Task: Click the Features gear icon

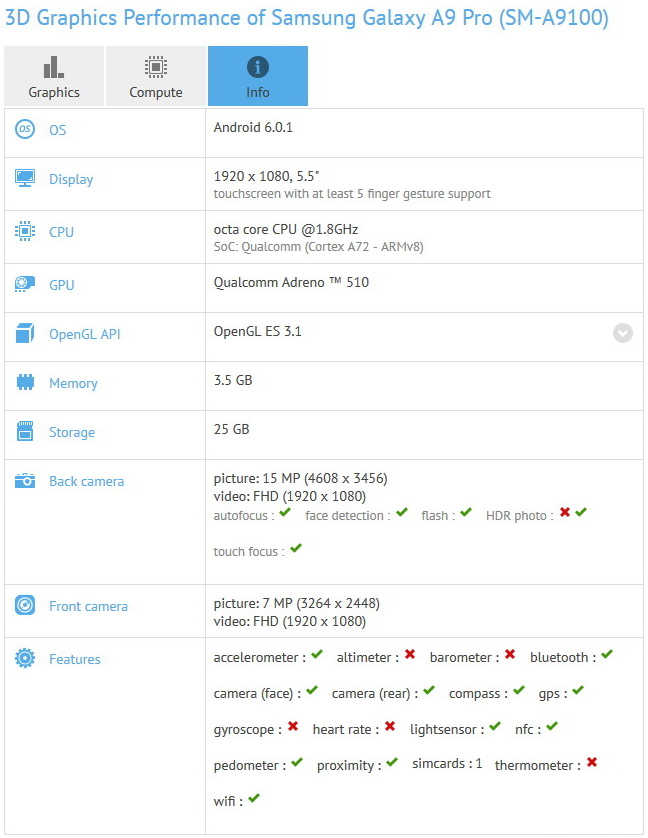Action: coord(25,659)
